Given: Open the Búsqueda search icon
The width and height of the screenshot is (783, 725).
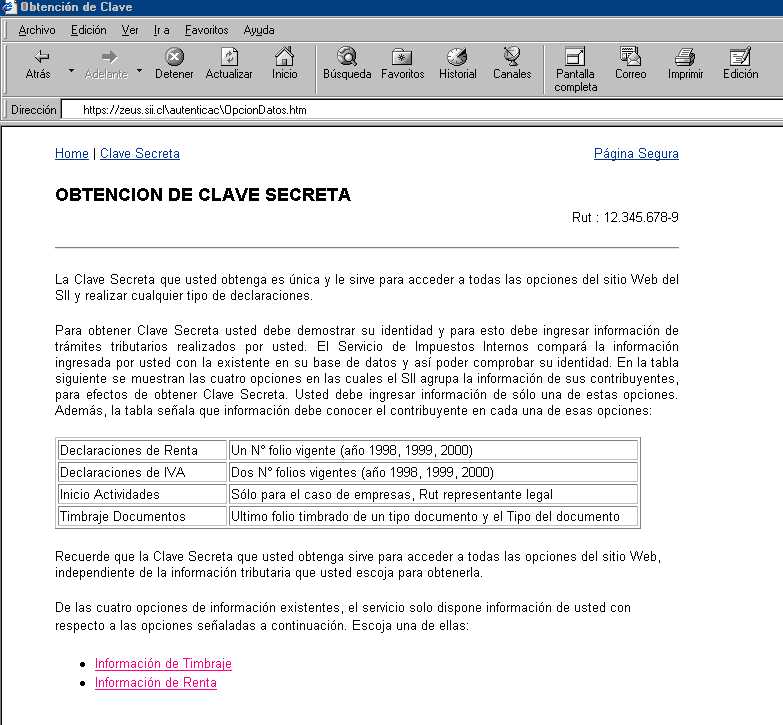Looking at the screenshot, I should click(347, 58).
